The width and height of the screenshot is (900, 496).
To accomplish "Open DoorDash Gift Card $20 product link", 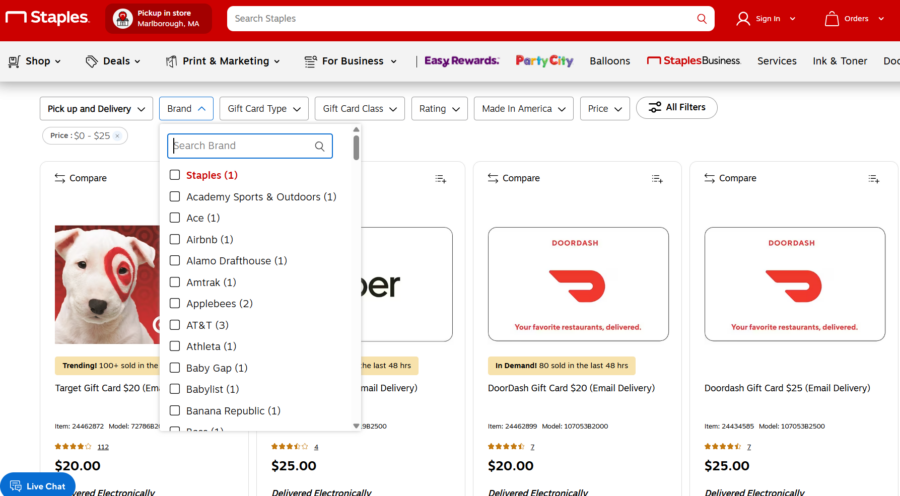I will (x=571, y=388).
